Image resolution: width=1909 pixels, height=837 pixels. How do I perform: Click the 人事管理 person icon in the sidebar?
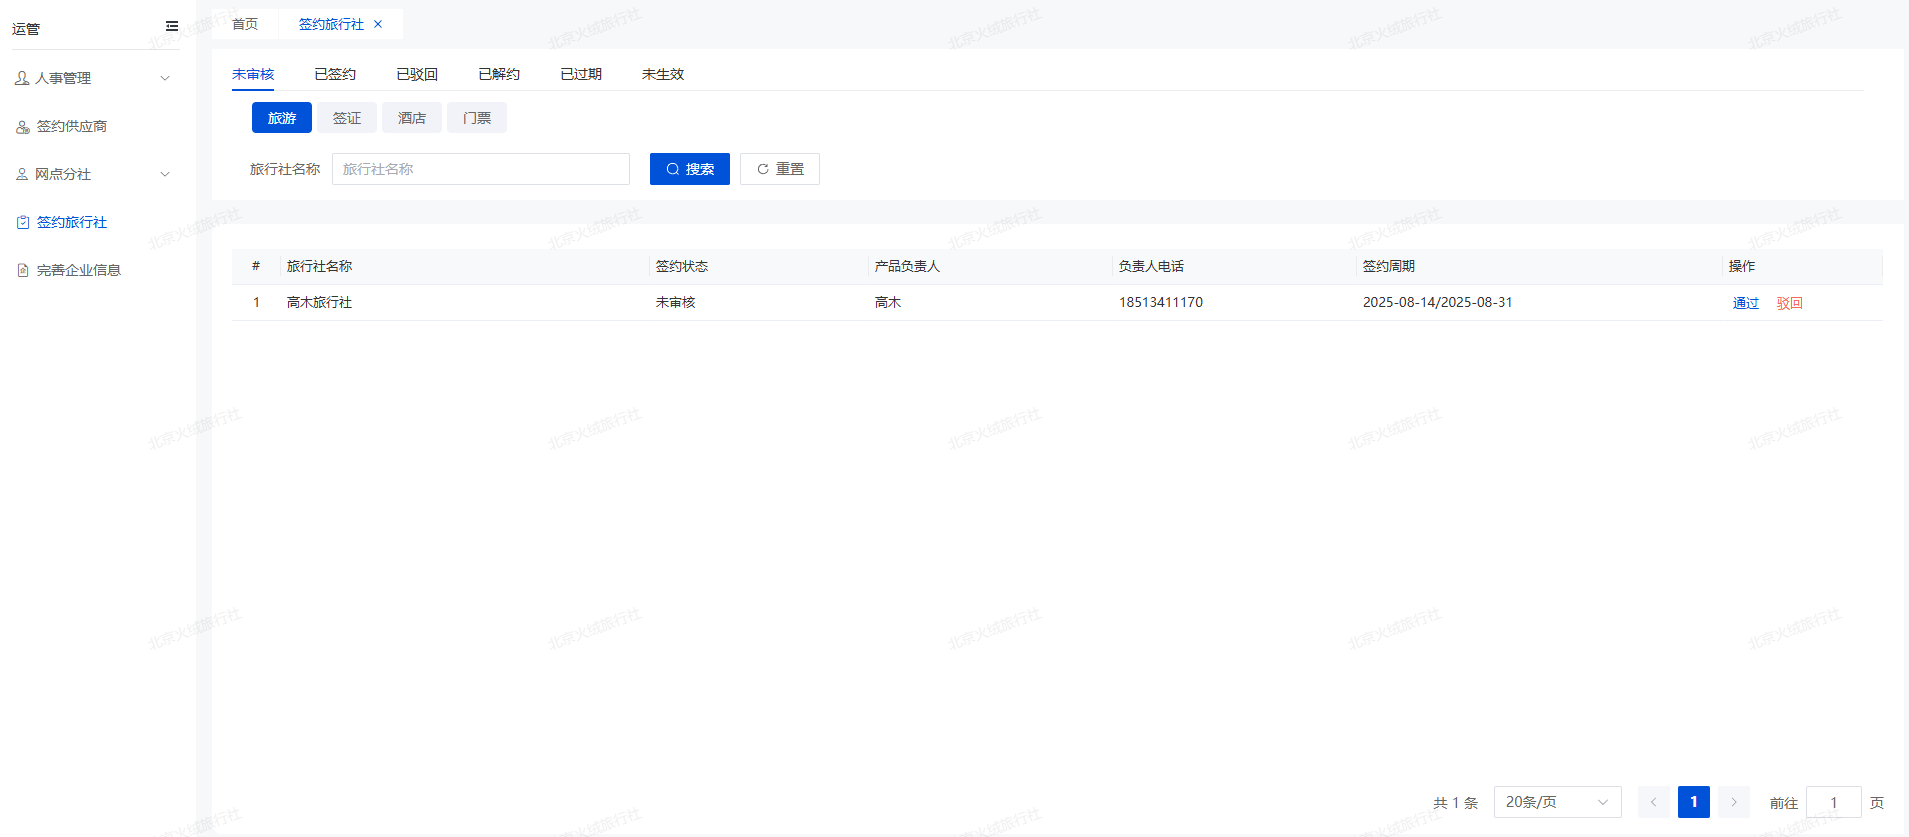[x=22, y=78]
